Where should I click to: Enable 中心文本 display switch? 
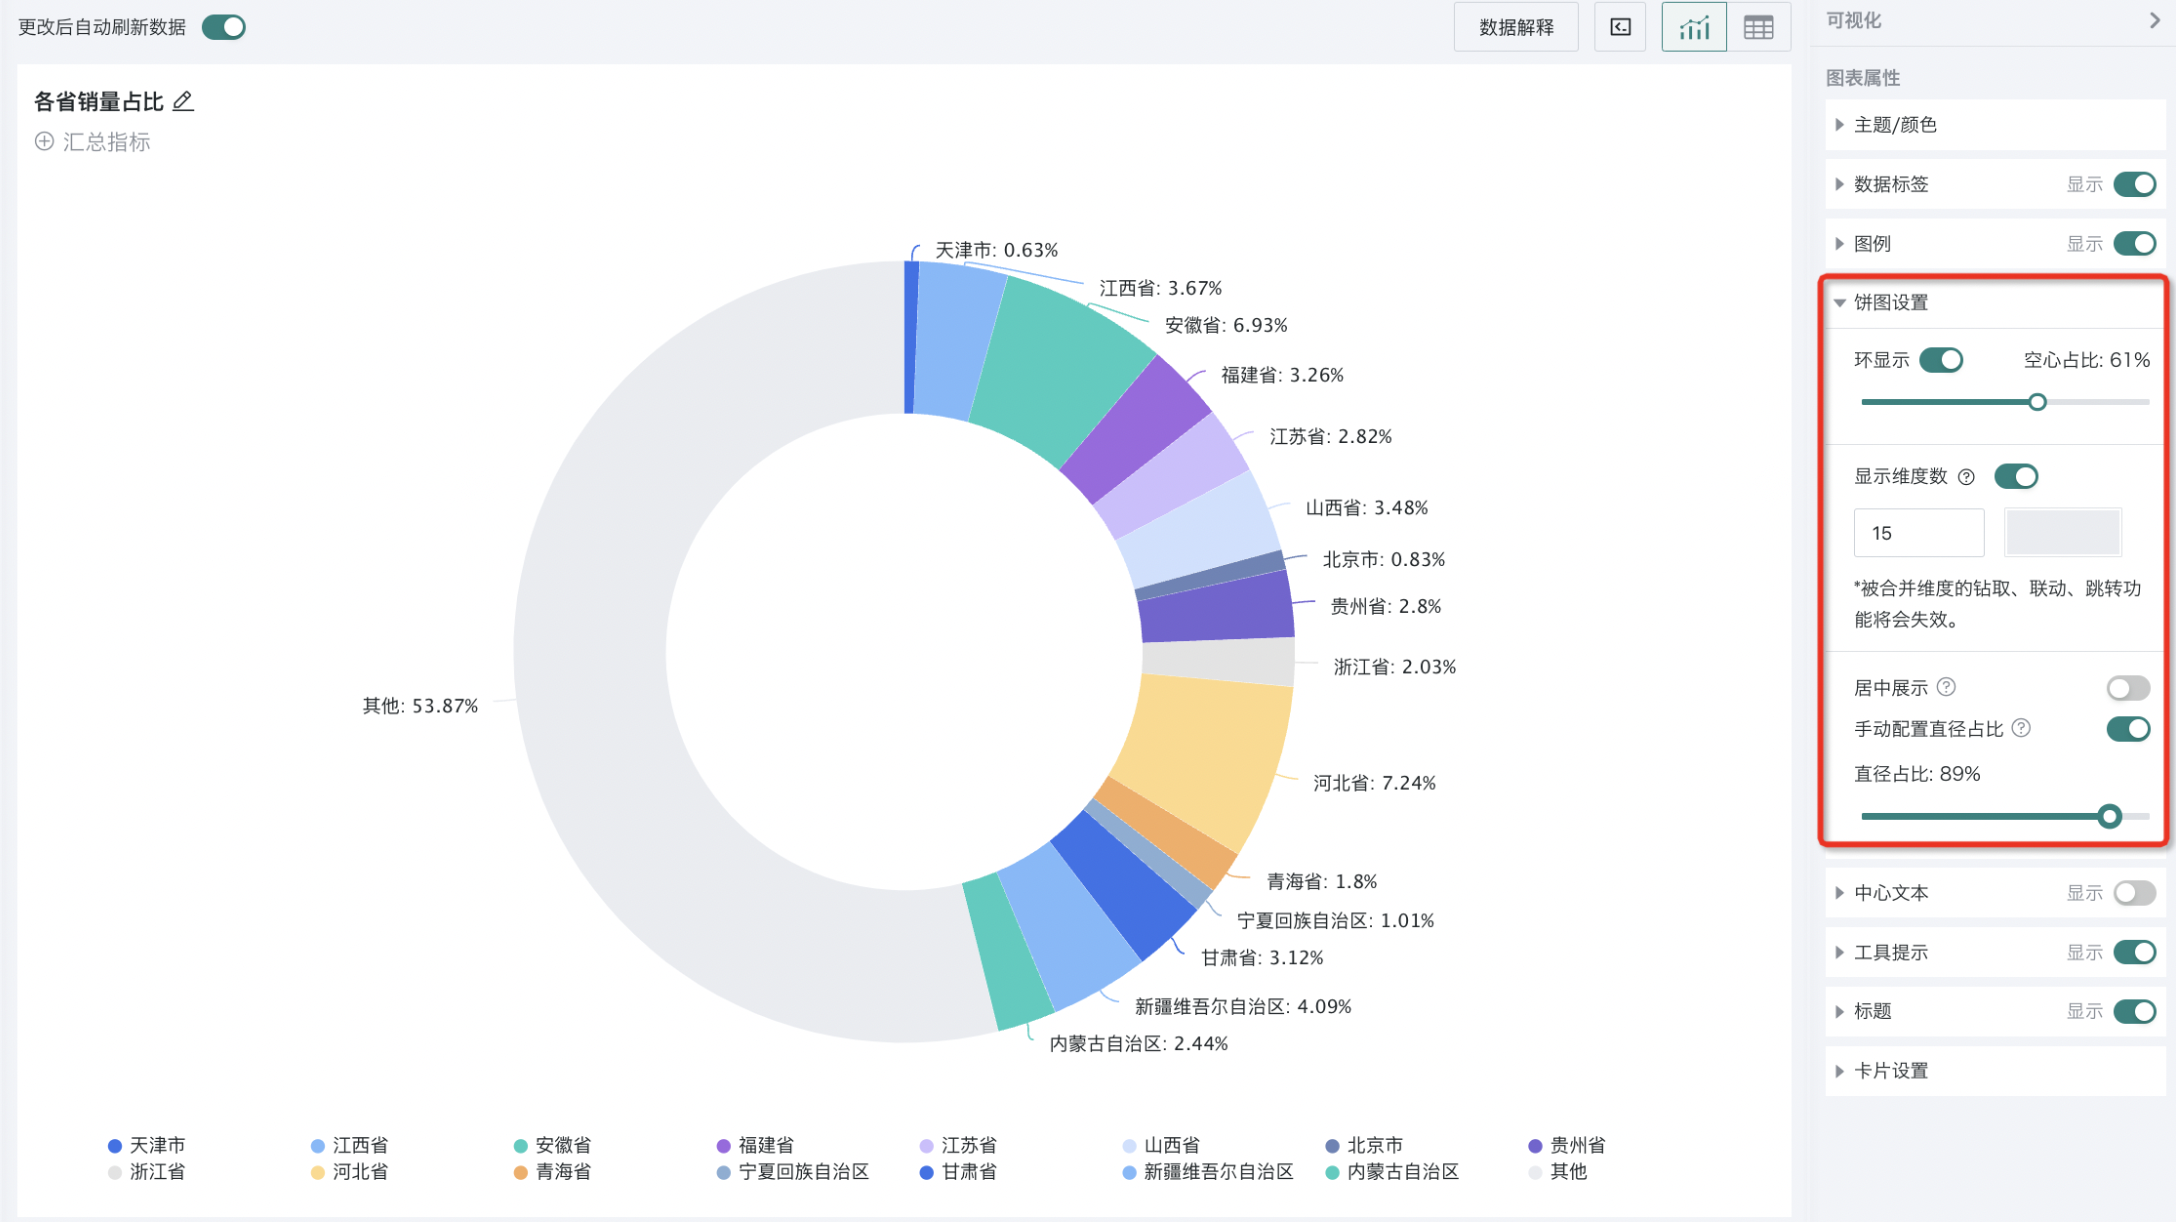click(2135, 893)
